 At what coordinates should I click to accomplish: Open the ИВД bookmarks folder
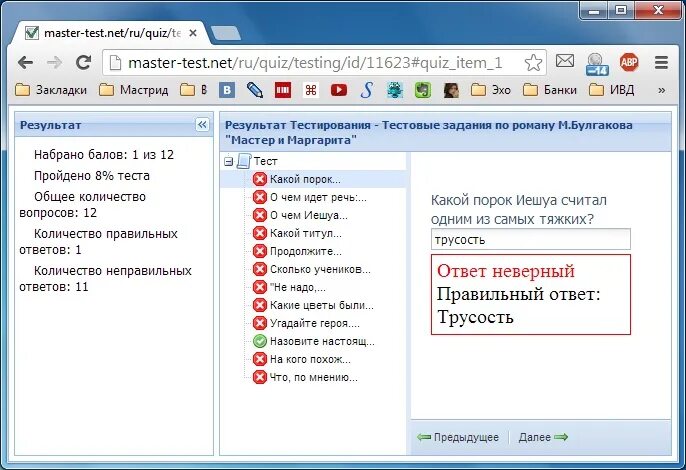point(612,90)
